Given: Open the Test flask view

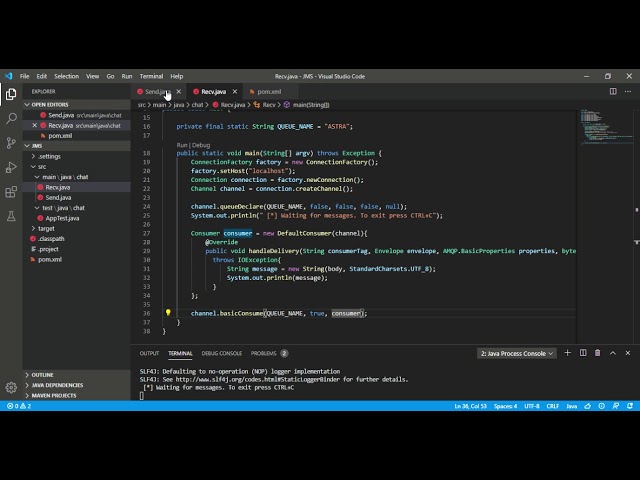Looking at the screenshot, I should coord(11,216).
